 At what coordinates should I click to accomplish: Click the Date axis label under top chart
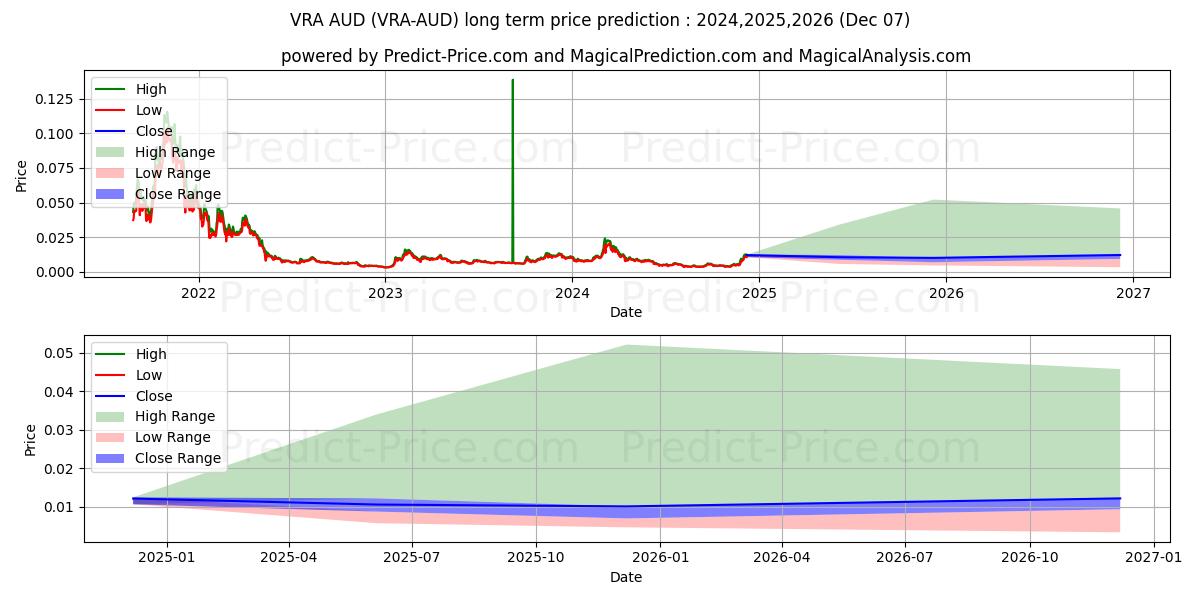coord(625,312)
